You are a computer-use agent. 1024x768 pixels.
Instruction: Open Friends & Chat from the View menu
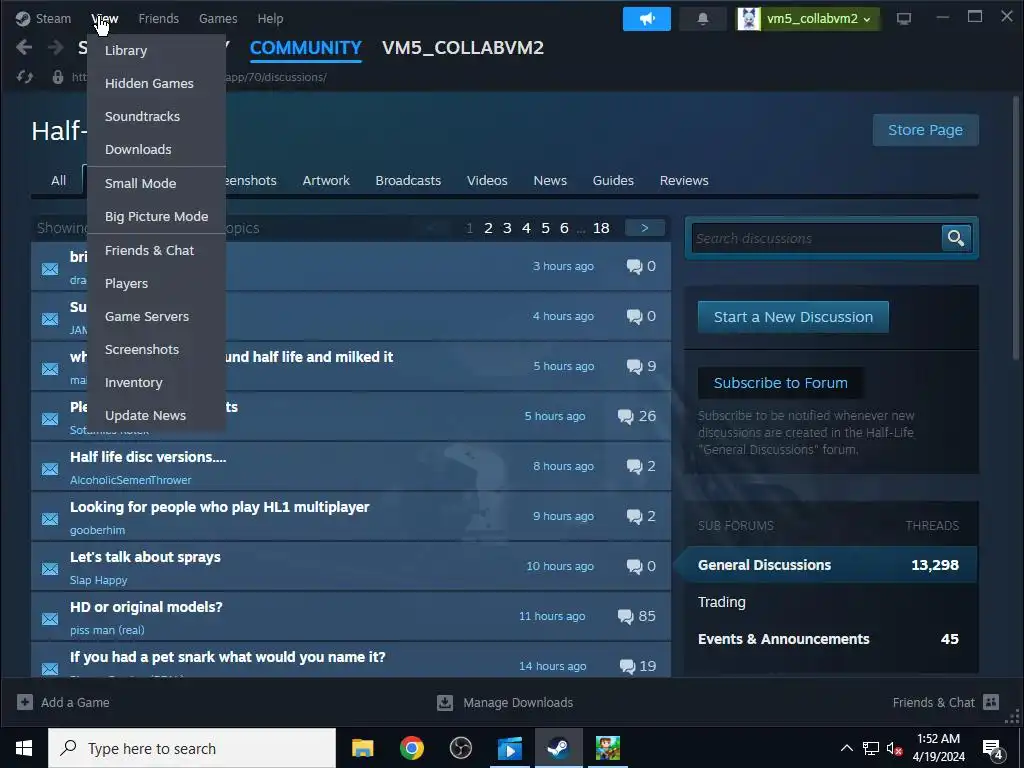click(157, 251)
